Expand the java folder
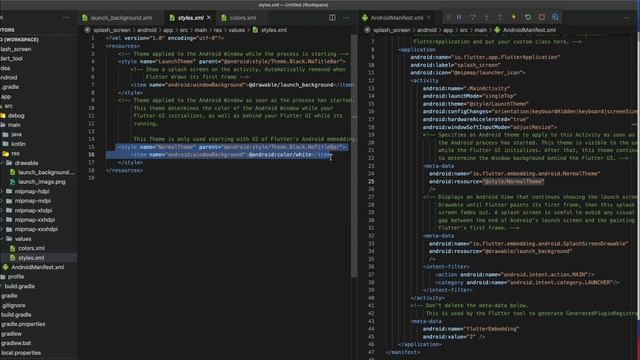640x360 pixels. tap(17, 134)
